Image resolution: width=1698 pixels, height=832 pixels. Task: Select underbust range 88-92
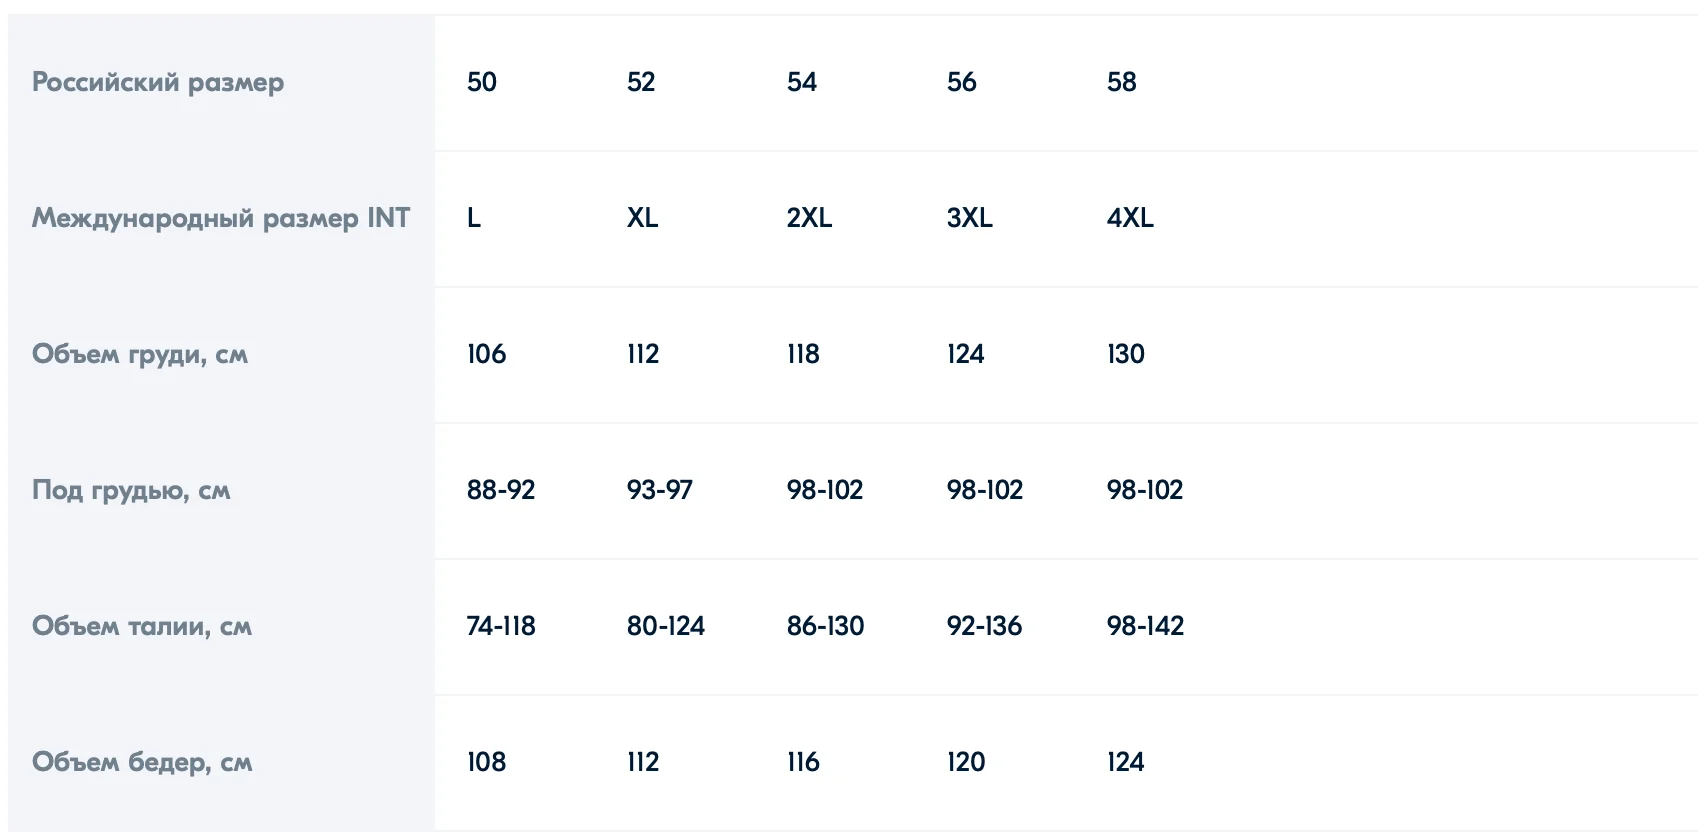tap(501, 490)
